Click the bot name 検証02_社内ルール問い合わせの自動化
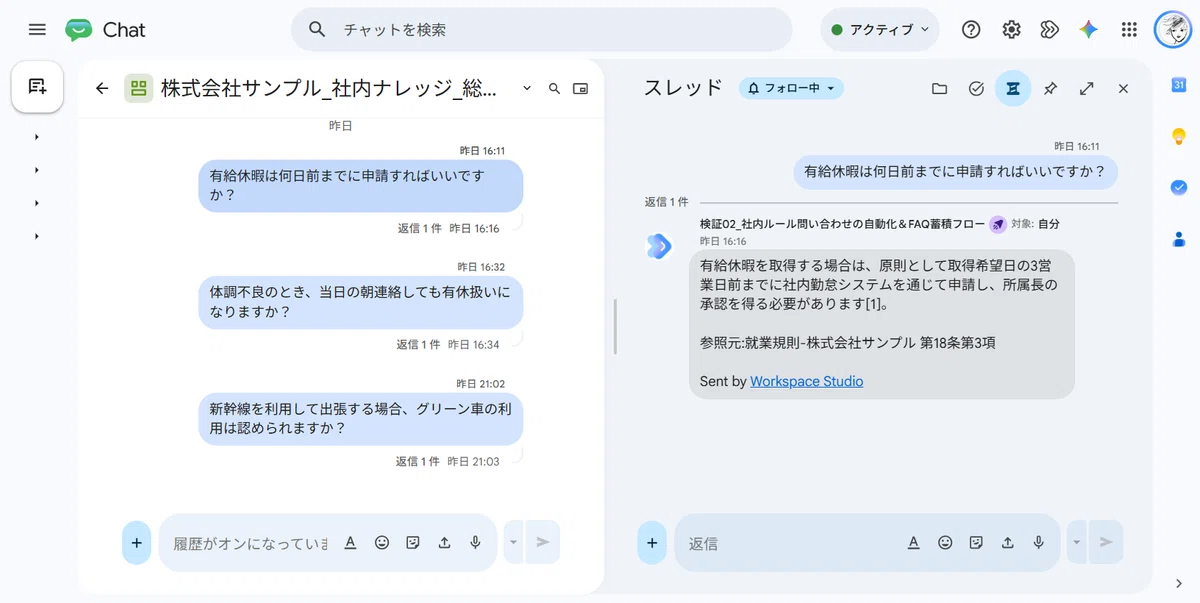The height and width of the screenshot is (603, 1200). pyautogui.click(x=842, y=224)
